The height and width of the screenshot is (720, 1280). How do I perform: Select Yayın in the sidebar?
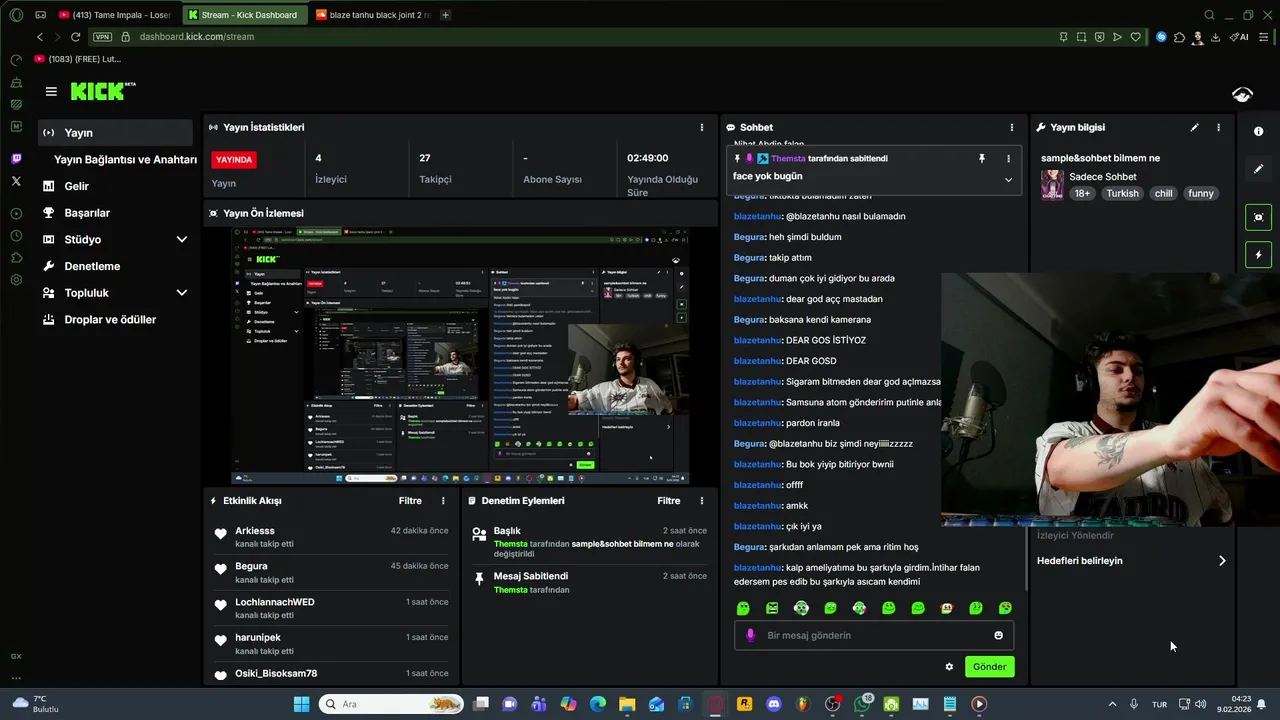pyautogui.click(x=116, y=133)
